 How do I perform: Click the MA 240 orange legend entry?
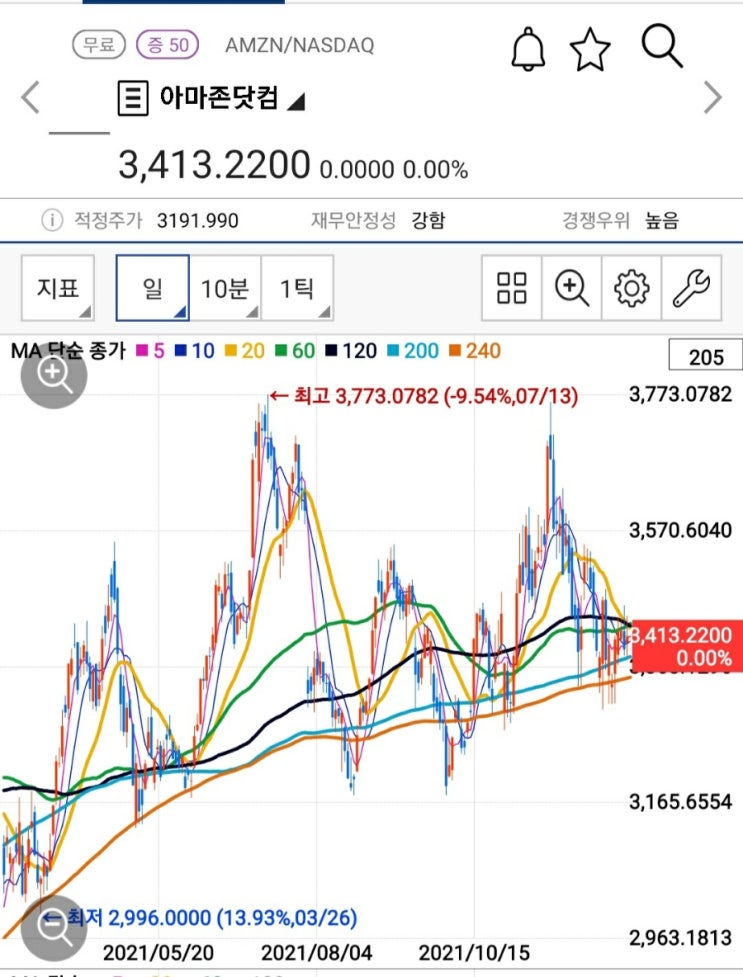[474, 351]
